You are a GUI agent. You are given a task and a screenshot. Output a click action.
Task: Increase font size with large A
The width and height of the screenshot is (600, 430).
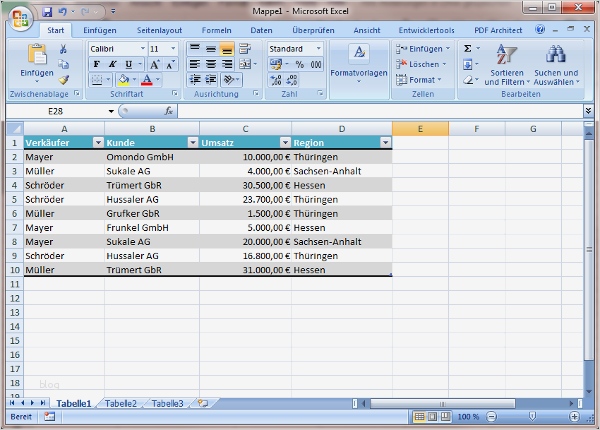(154, 64)
